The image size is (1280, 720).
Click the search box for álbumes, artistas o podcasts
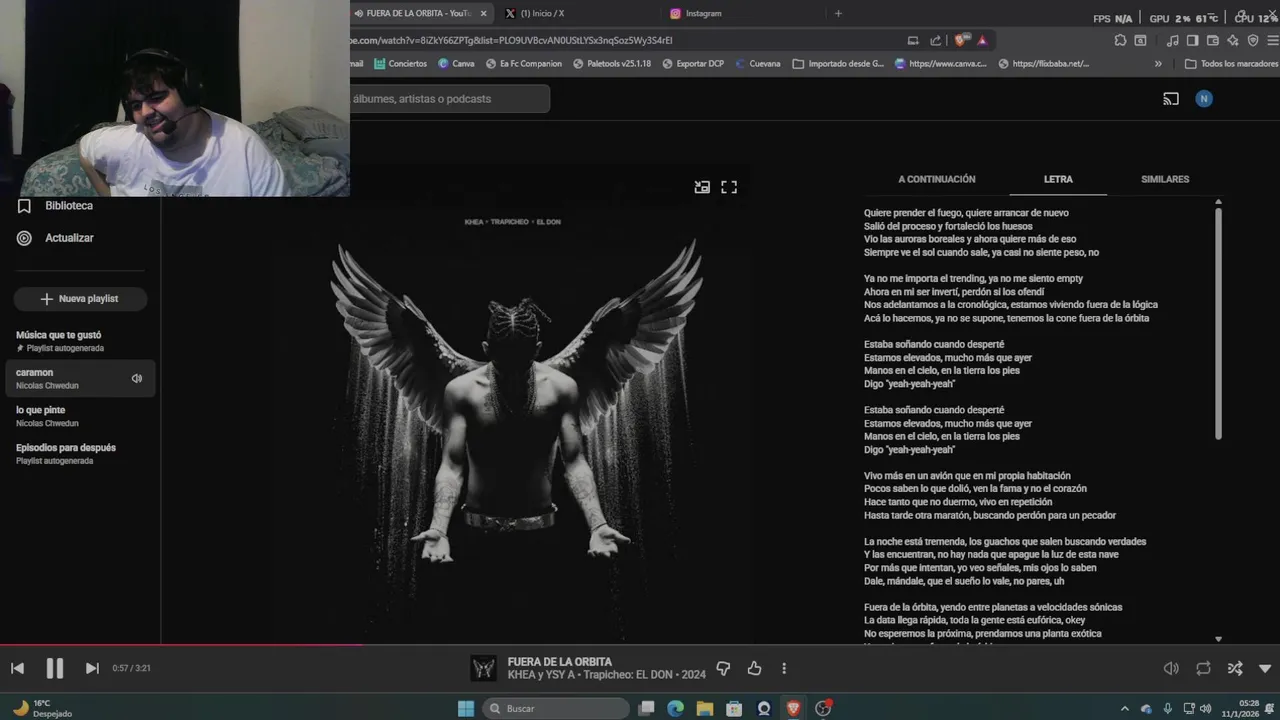(450, 99)
